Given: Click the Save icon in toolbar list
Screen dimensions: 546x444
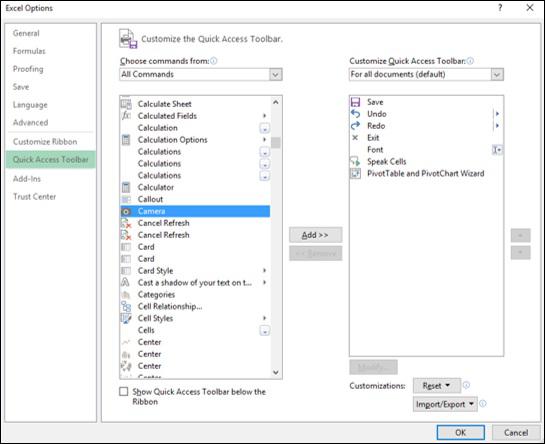Looking at the screenshot, I should (355, 102).
